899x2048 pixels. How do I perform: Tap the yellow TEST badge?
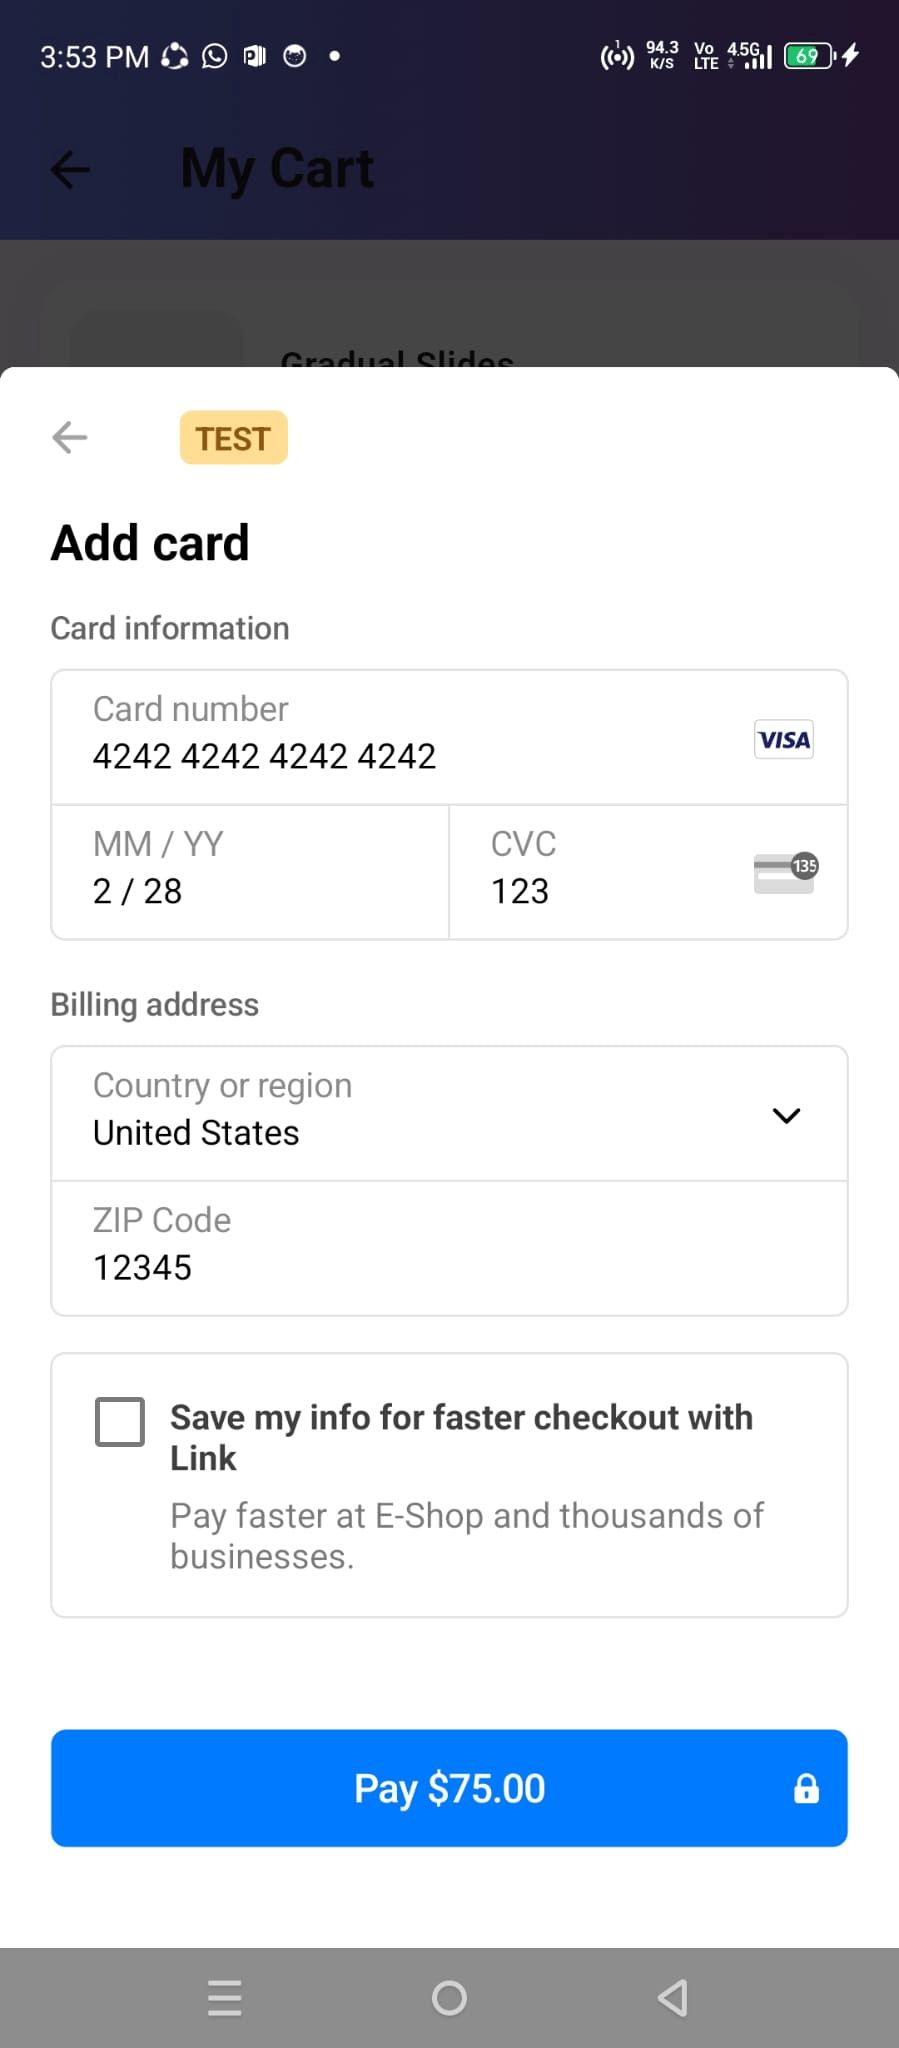click(x=233, y=438)
